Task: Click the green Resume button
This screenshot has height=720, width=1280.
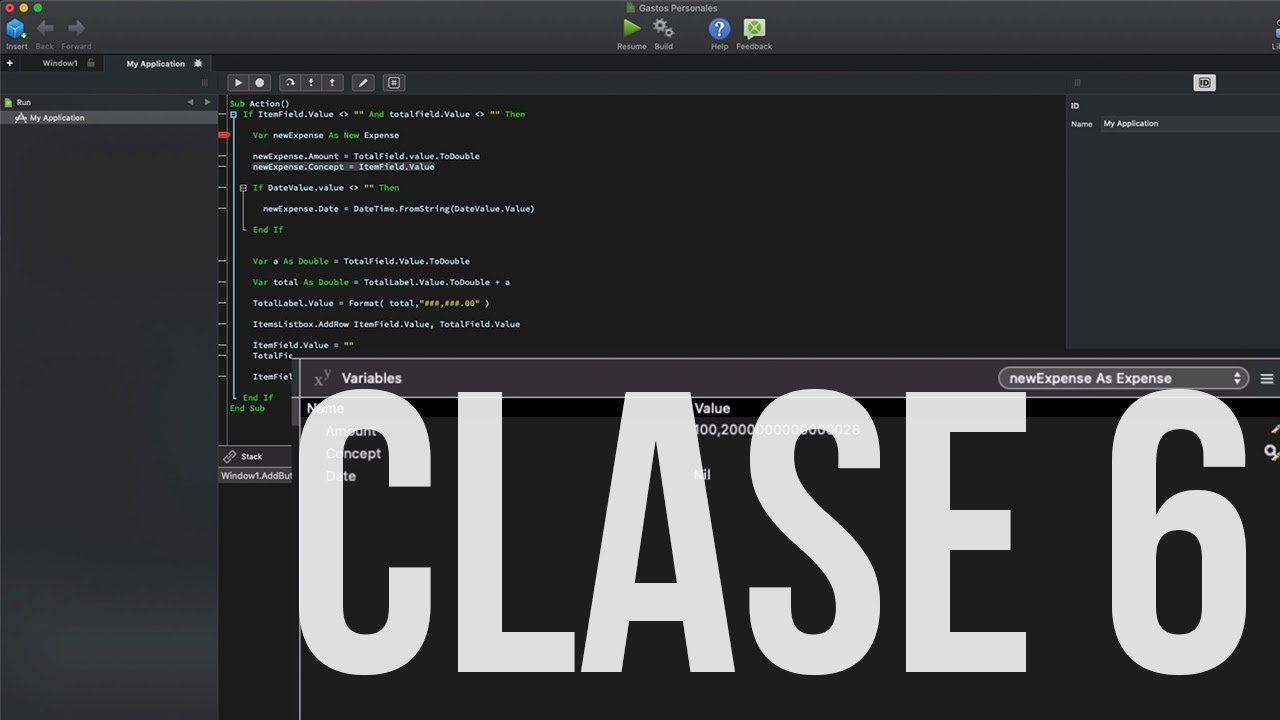Action: (631, 28)
